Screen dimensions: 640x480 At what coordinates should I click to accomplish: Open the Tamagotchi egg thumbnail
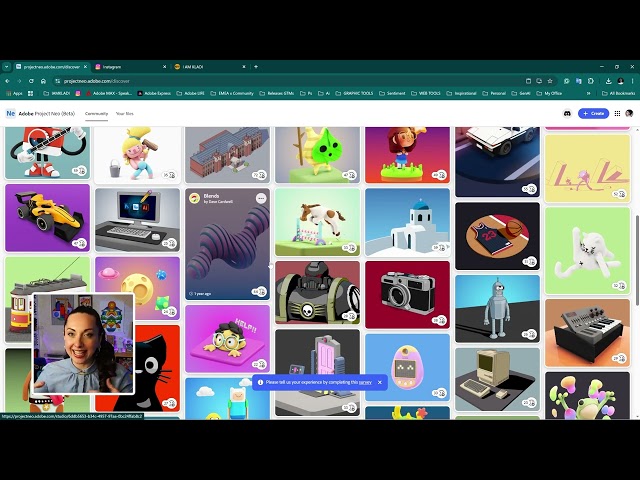(x=407, y=367)
